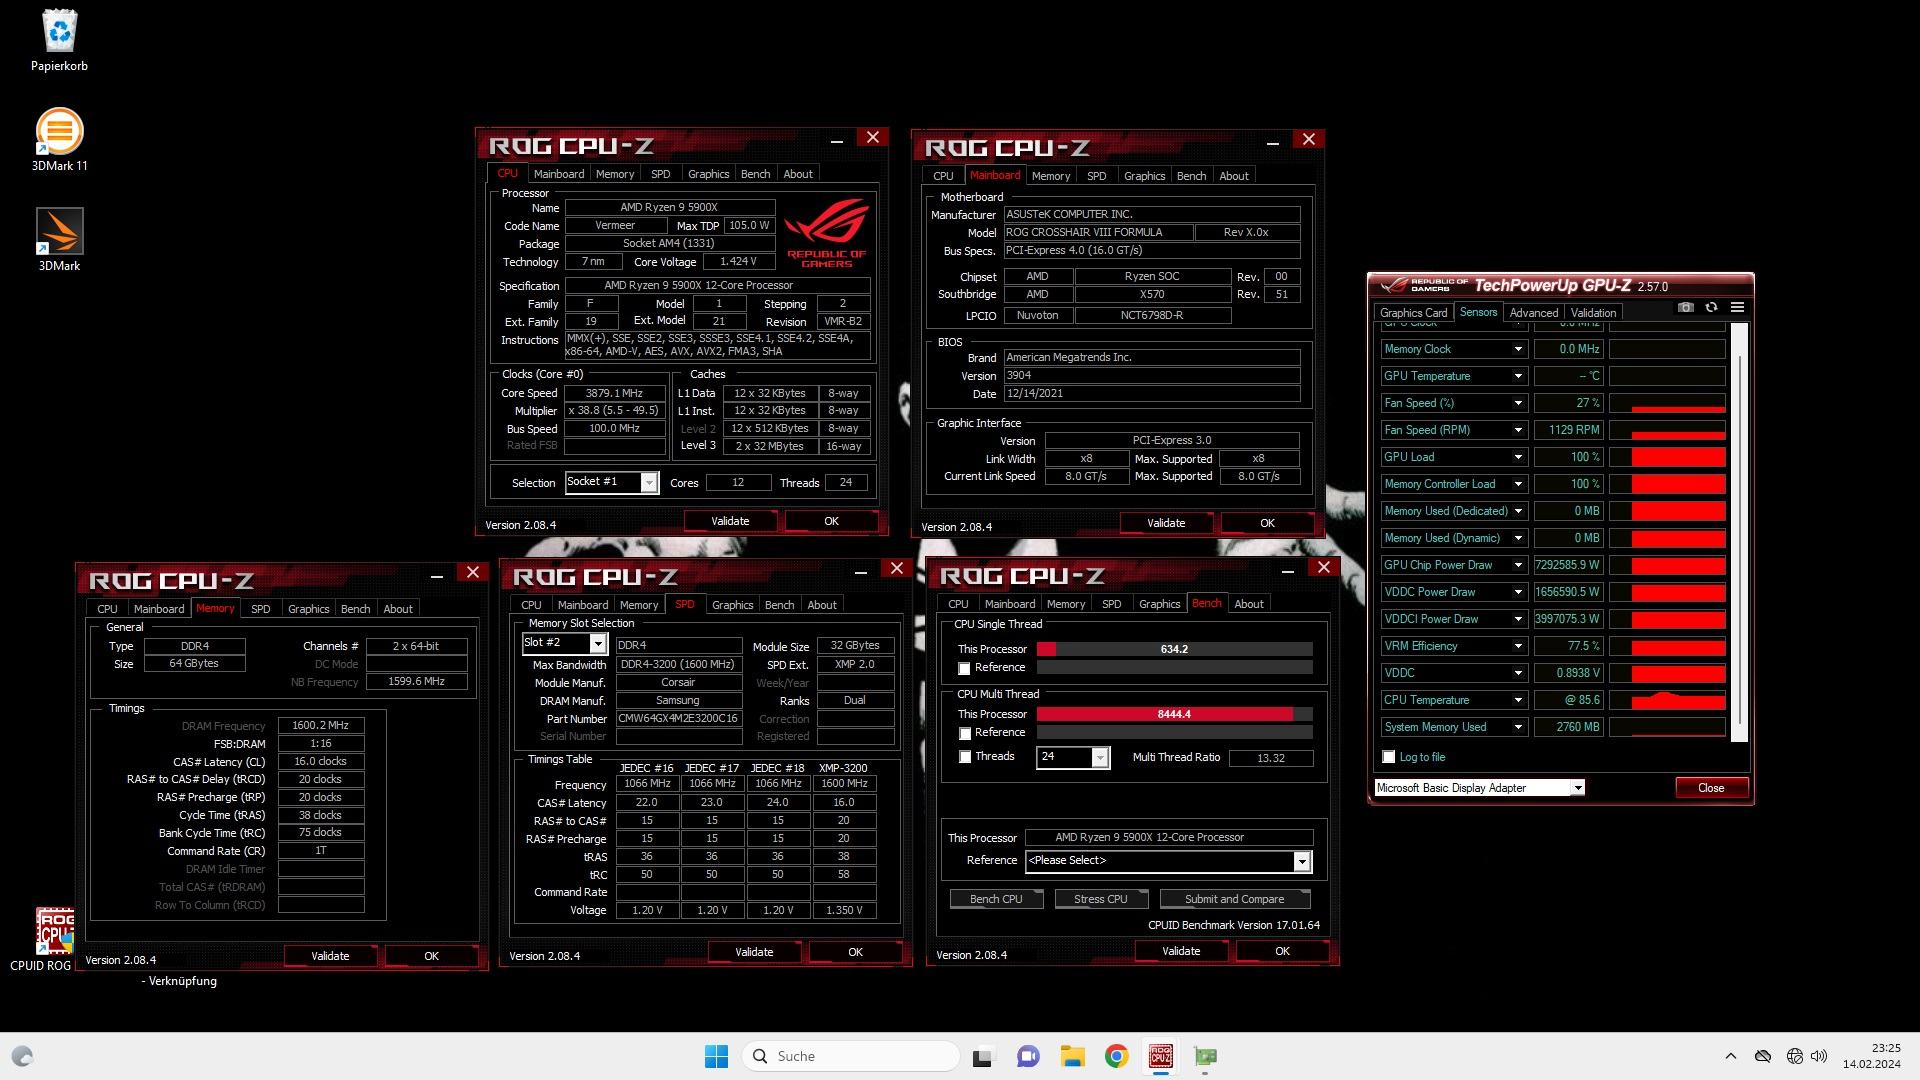1920x1080 pixels.
Task: Expand the VRM Efficiency sensor dropdown
Action: coord(1518,646)
